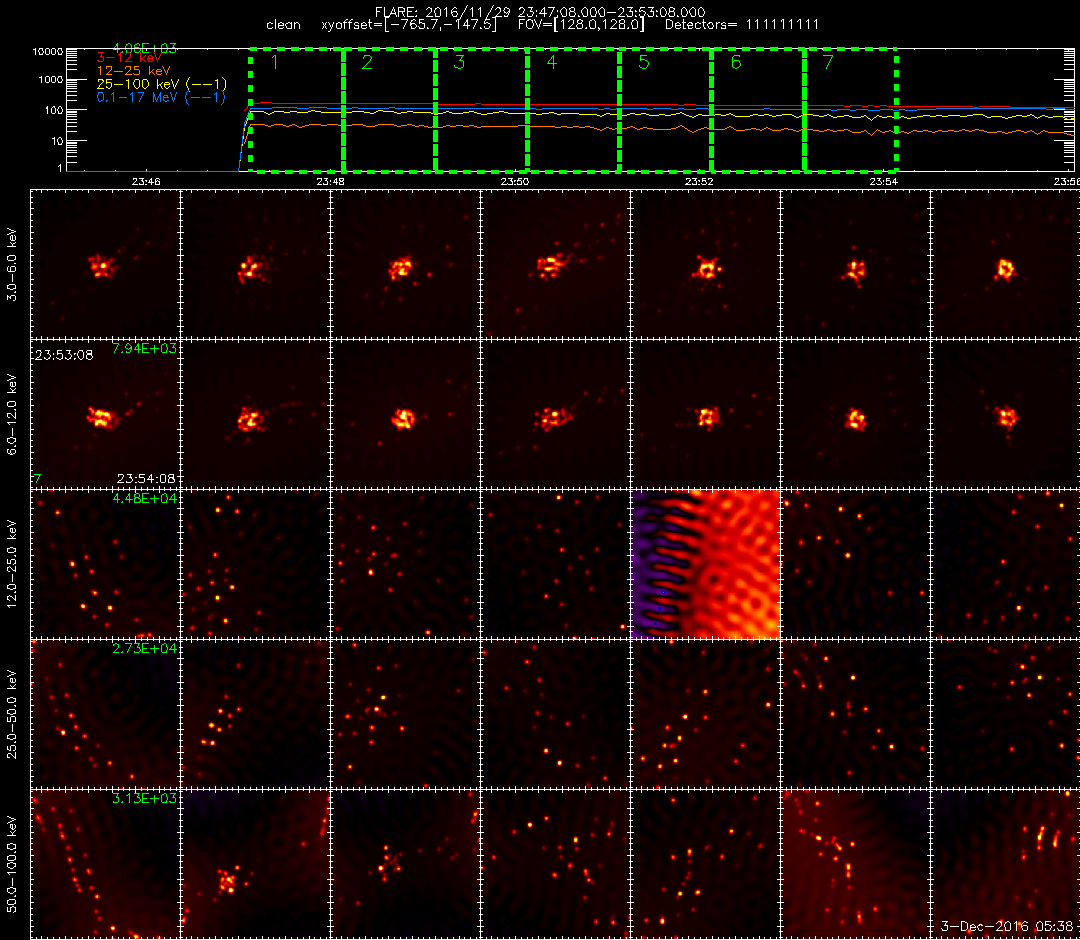This screenshot has height=940, width=1080.
Task: Select interval 4 marker in the light curve
Action: [552, 62]
